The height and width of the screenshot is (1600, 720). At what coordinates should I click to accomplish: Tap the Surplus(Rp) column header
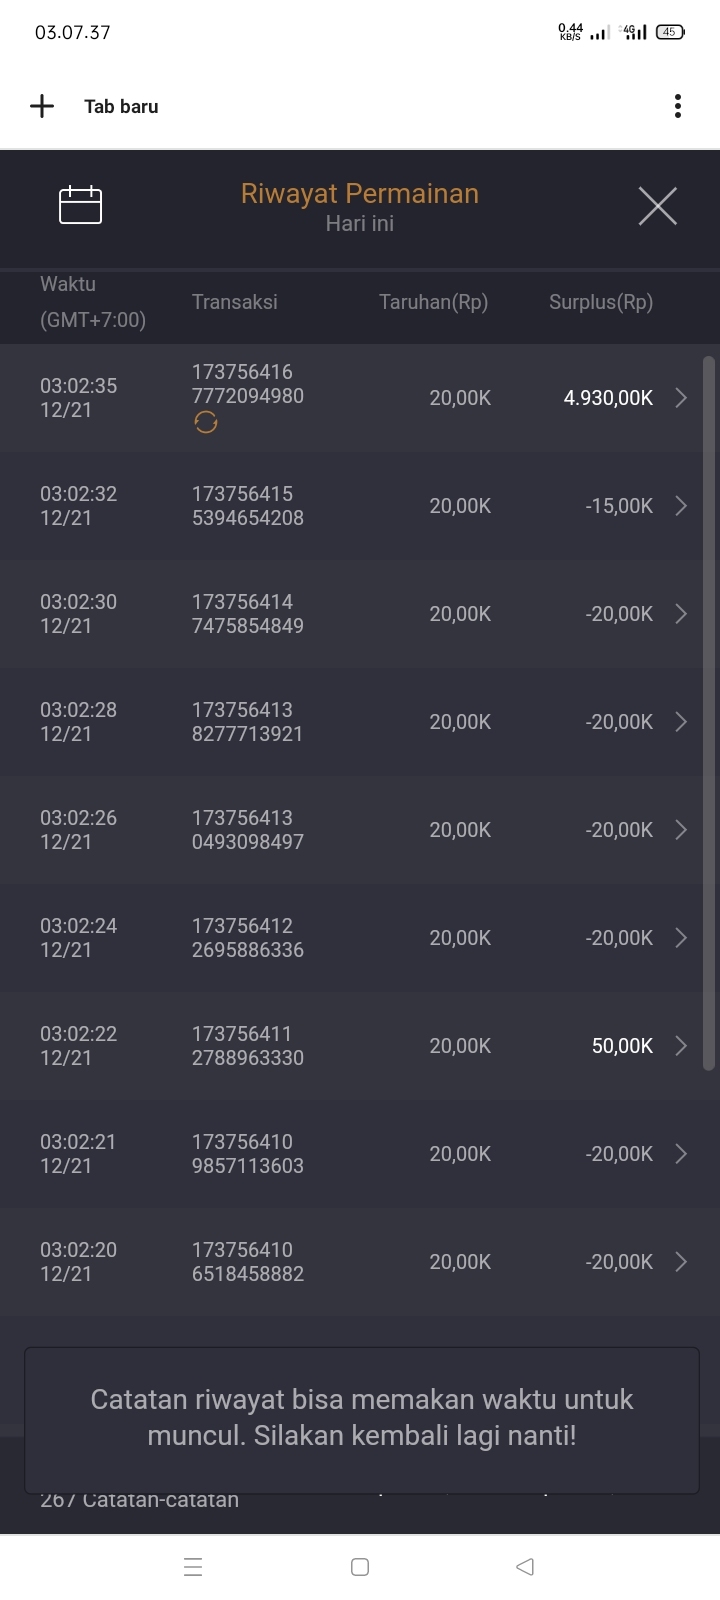600,302
